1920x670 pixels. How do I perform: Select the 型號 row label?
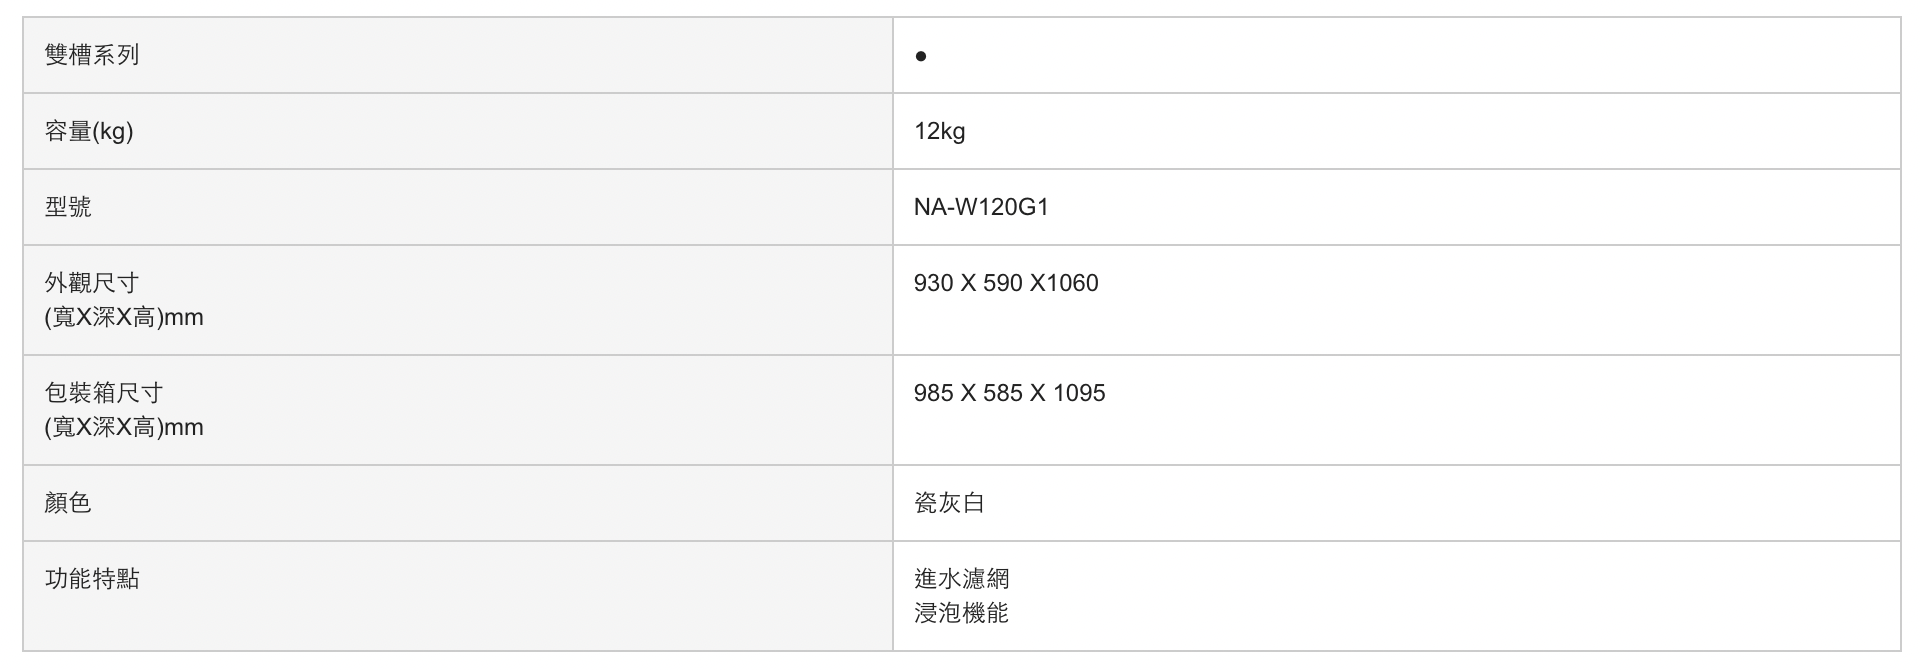coord(68,207)
